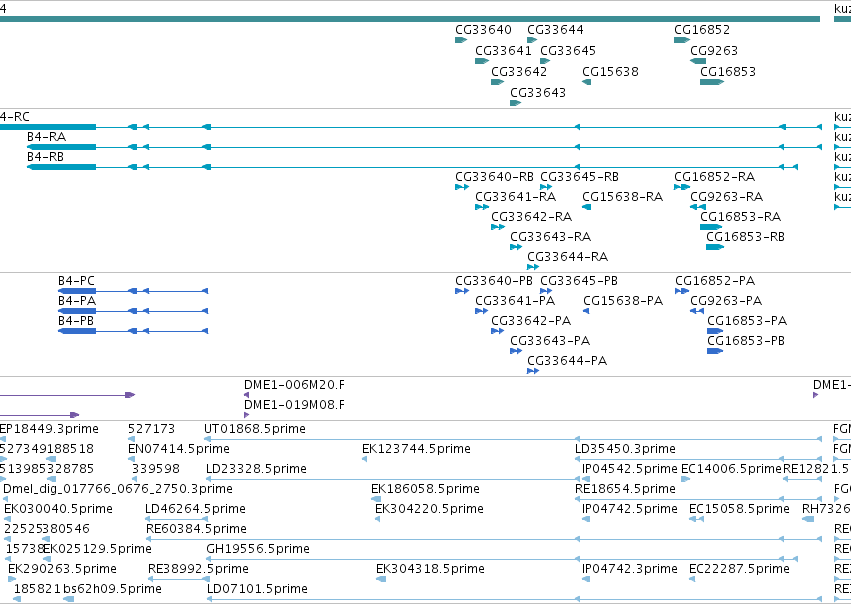Click the CG9263 gene label
Viewport: 851px width, 604px height.
tap(714, 50)
